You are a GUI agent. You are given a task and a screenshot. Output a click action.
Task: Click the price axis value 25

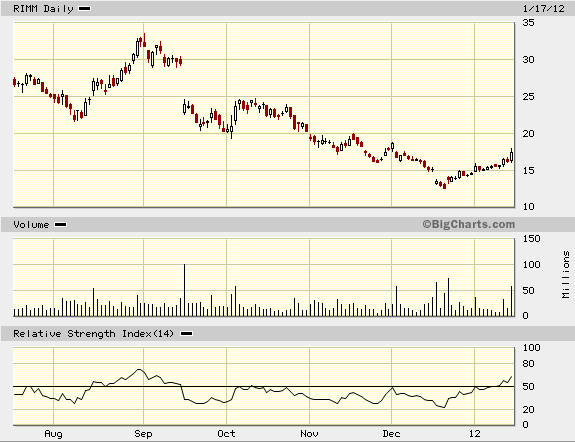click(528, 96)
